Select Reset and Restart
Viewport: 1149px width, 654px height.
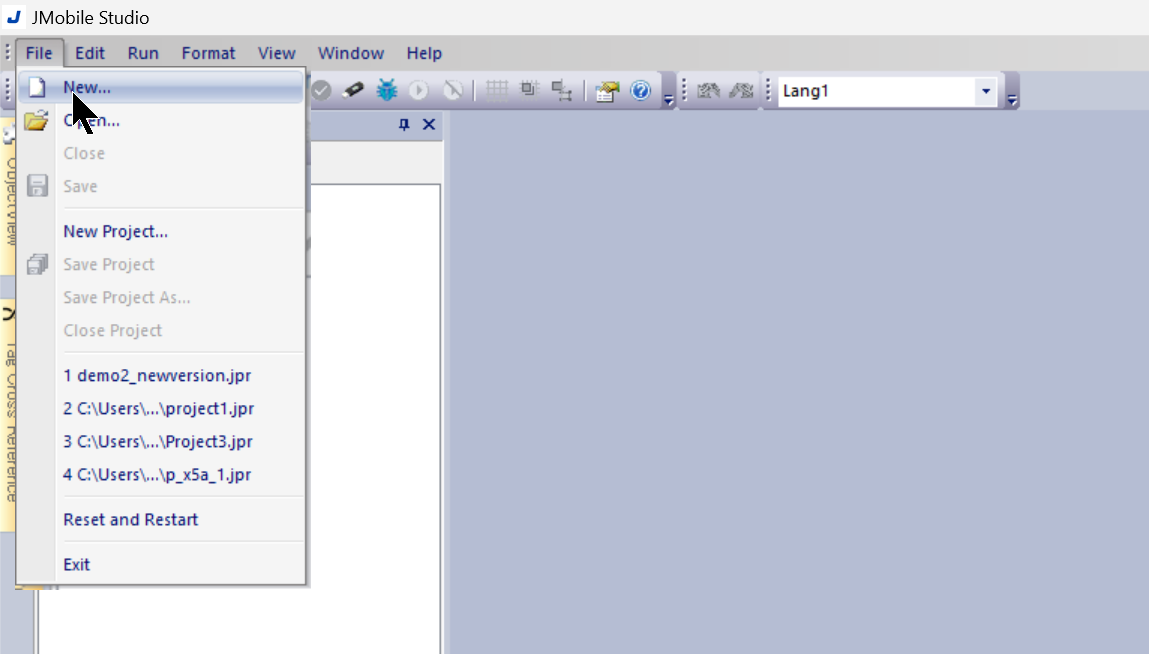[161, 519]
